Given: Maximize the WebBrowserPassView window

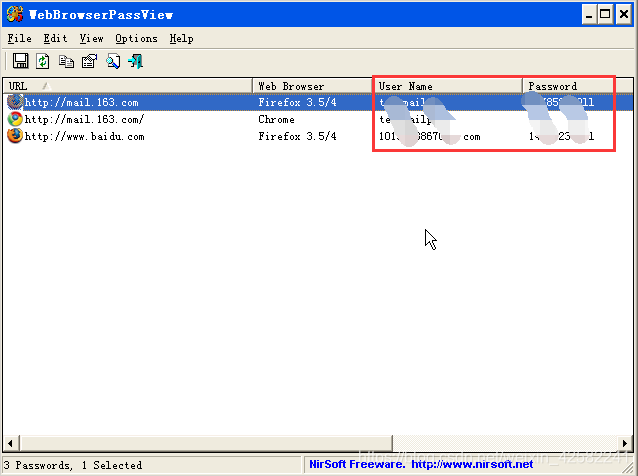Looking at the screenshot, I should pos(605,15).
